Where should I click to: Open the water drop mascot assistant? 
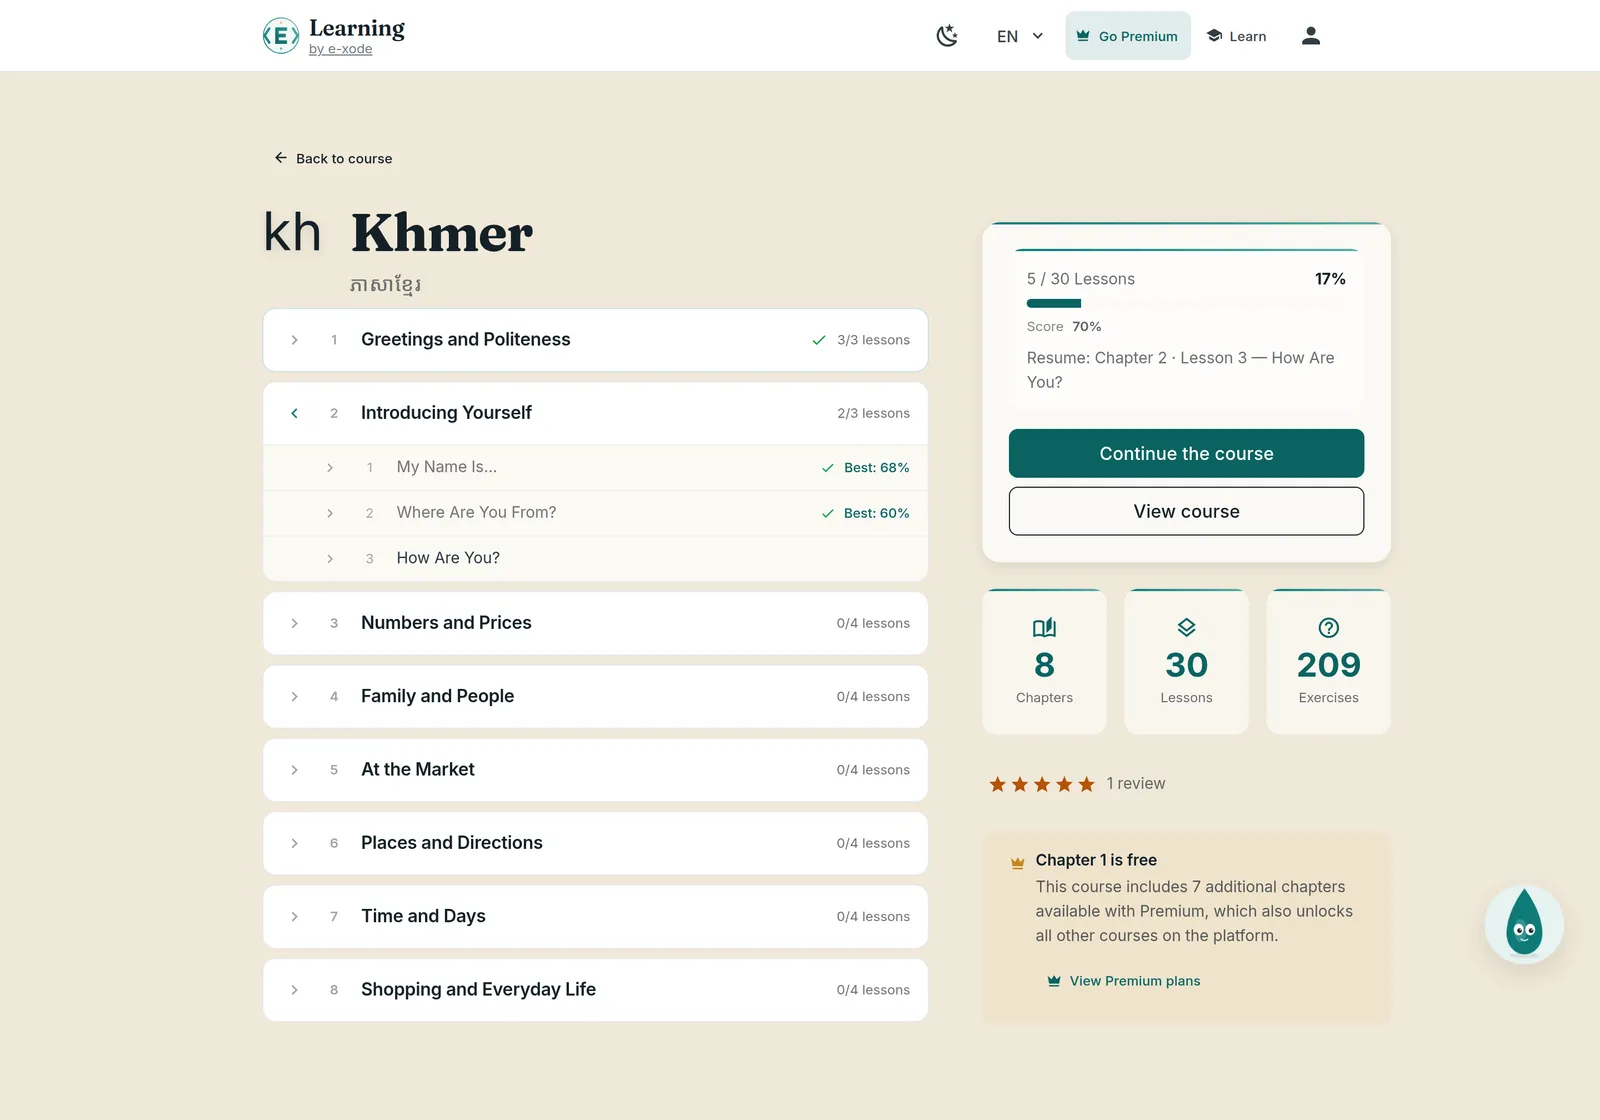pos(1524,925)
